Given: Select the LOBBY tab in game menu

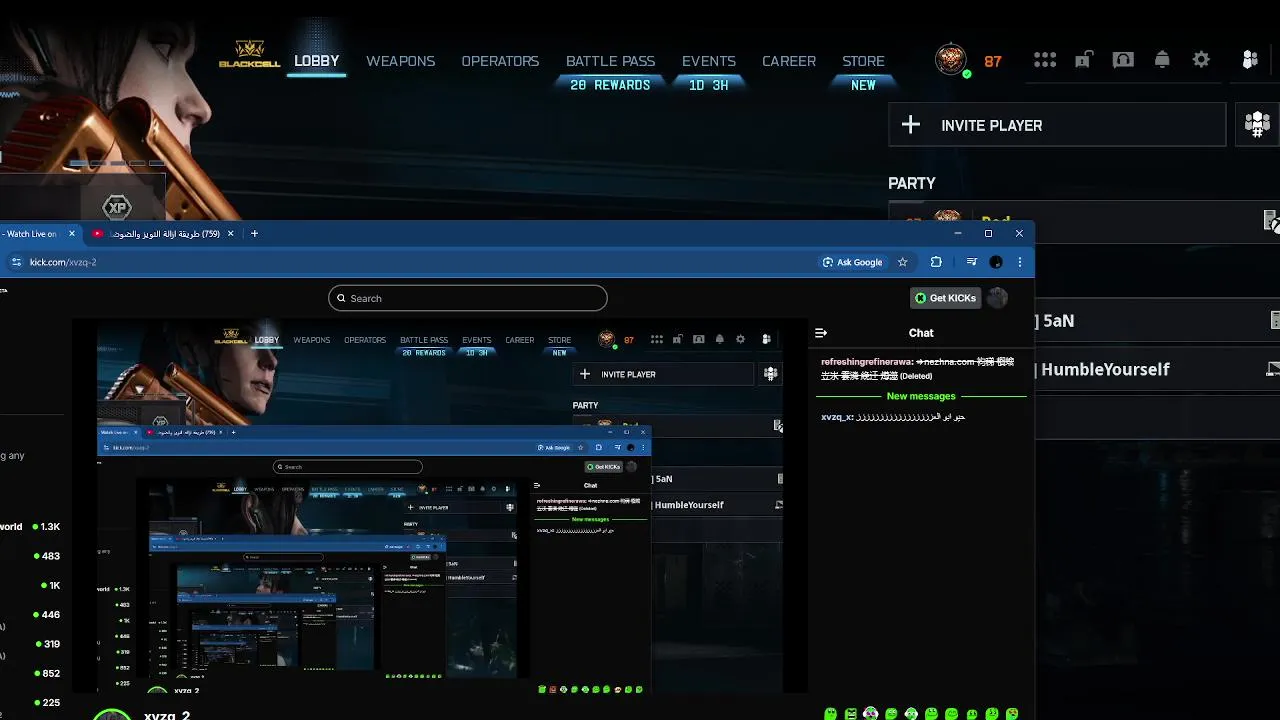Looking at the screenshot, I should [317, 61].
